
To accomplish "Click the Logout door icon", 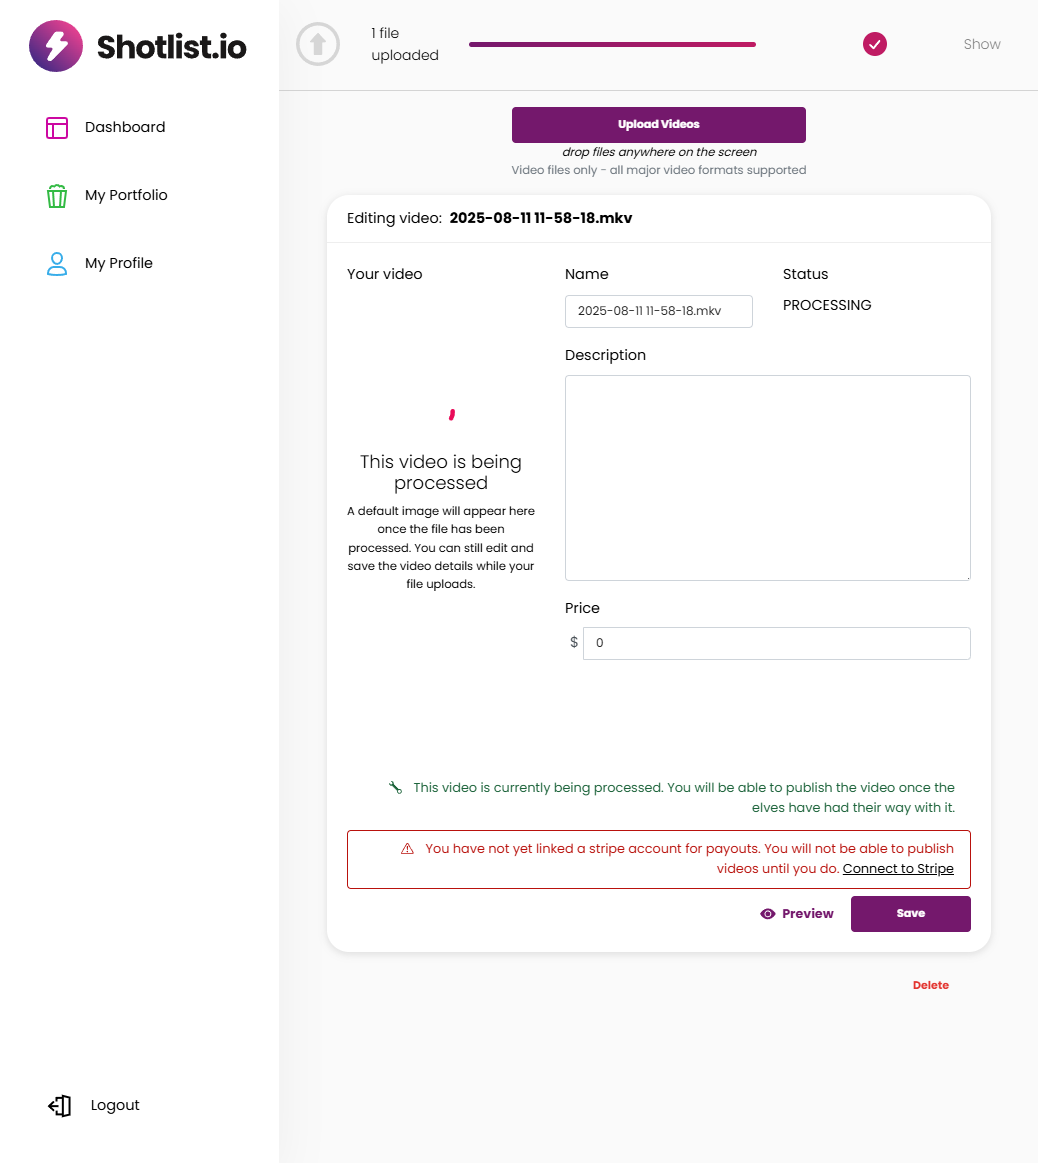I will pyautogui.click(x=60, y=1105).
